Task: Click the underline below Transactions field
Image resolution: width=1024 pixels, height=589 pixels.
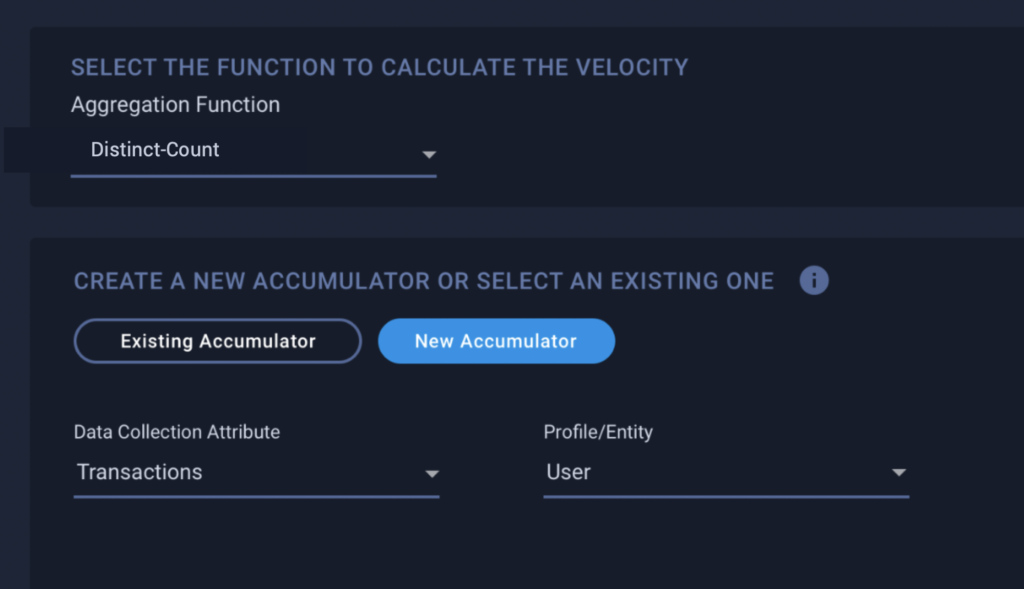Action: tap(257, 496)
